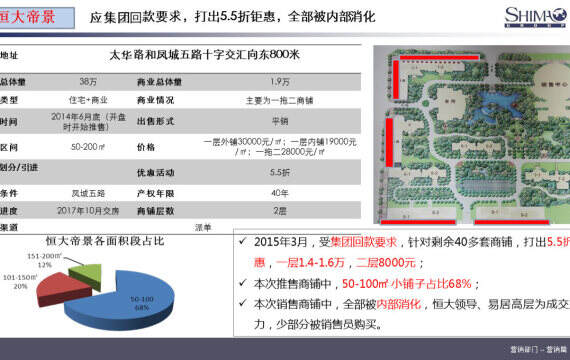
Task: Click the 产权年限 label
Action: pyautogui.click(x=155, y=193)
